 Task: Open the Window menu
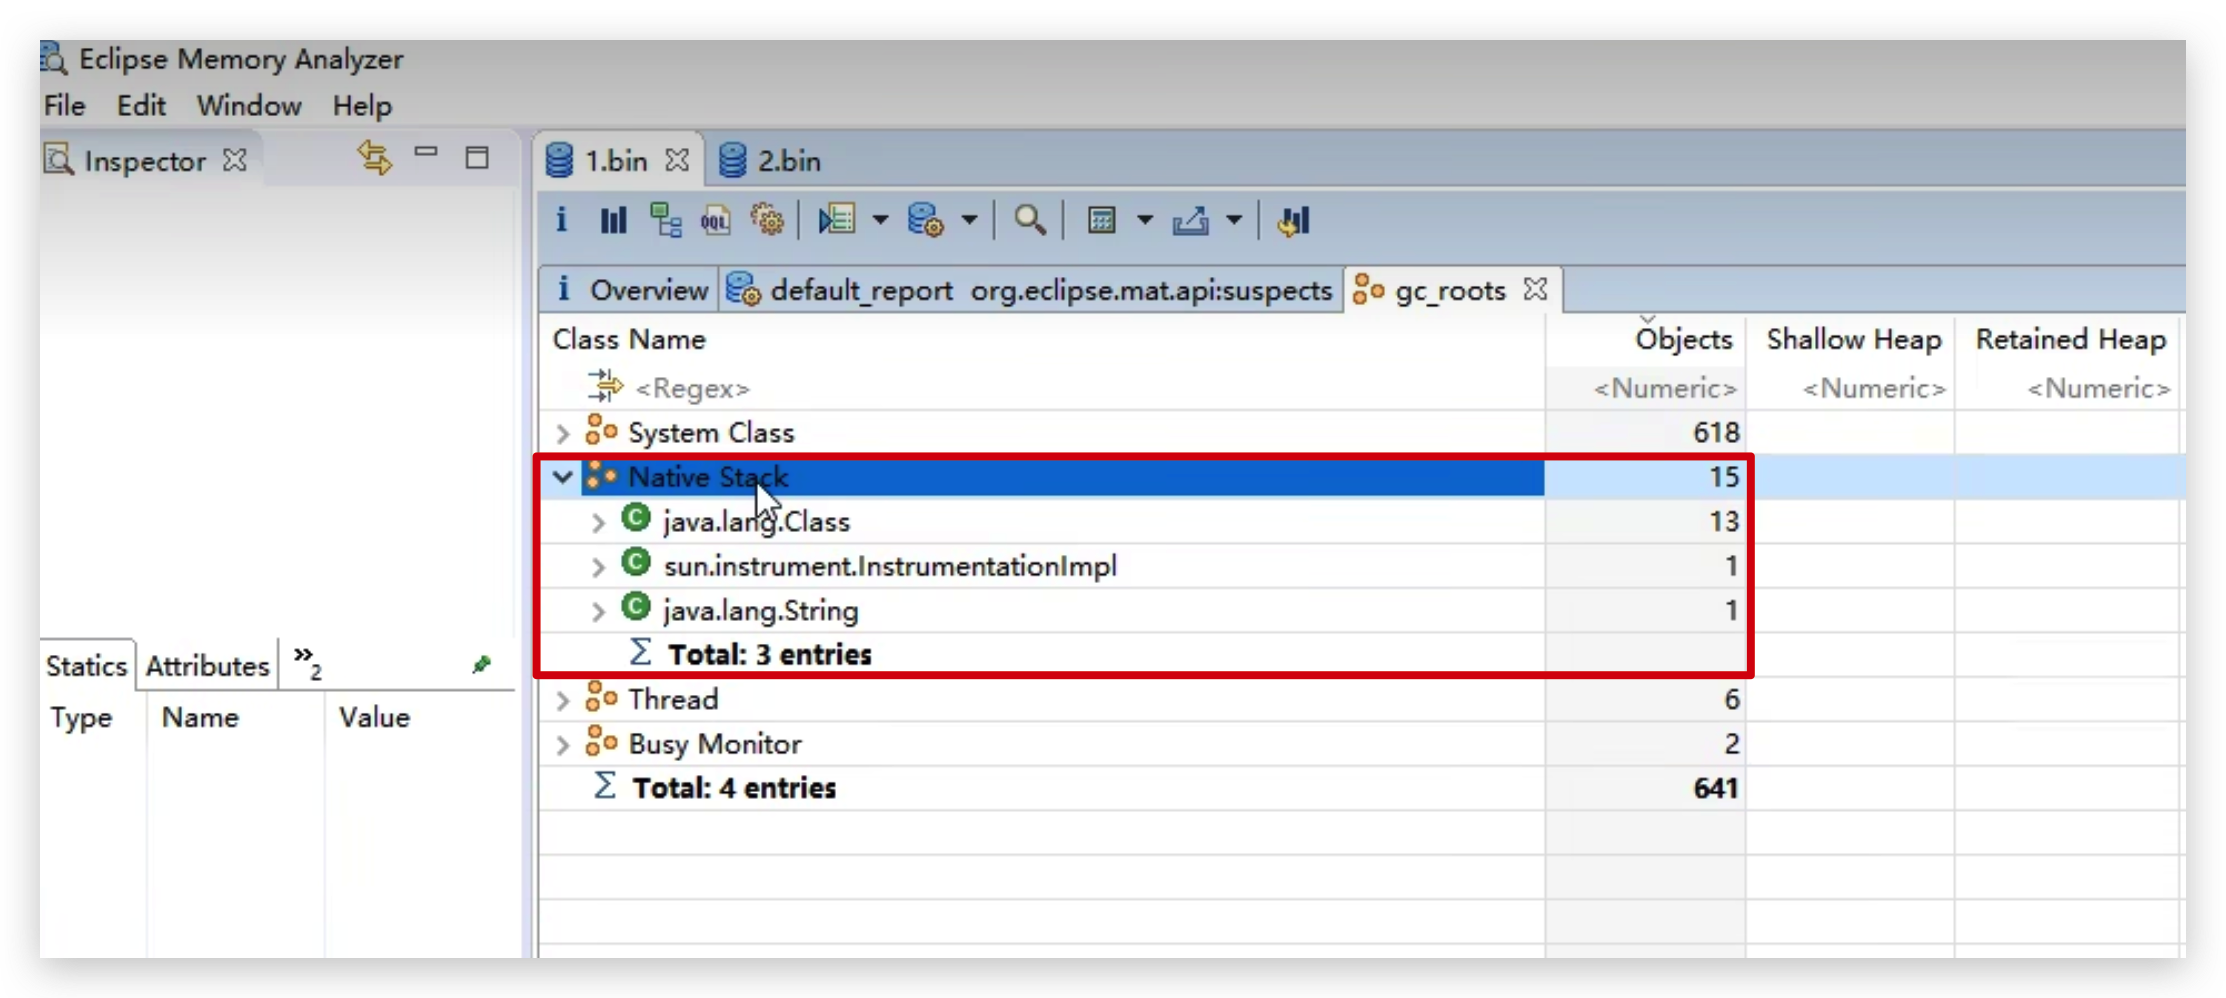pyautogui.click(x=248, y=105)
